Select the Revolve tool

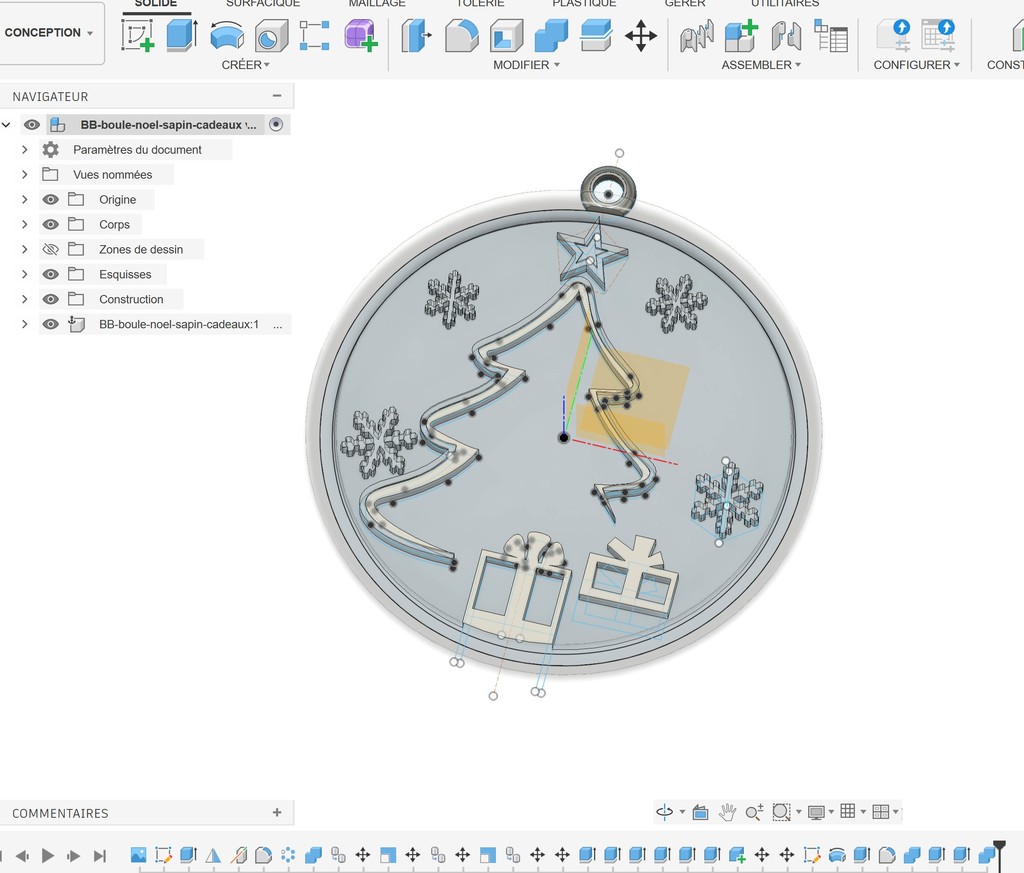227,36
